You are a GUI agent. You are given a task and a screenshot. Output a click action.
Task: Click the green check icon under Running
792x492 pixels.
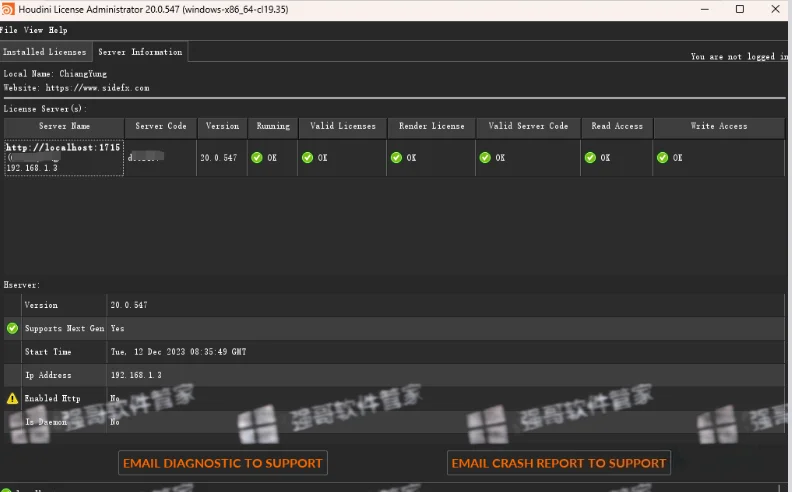(257, 158)
